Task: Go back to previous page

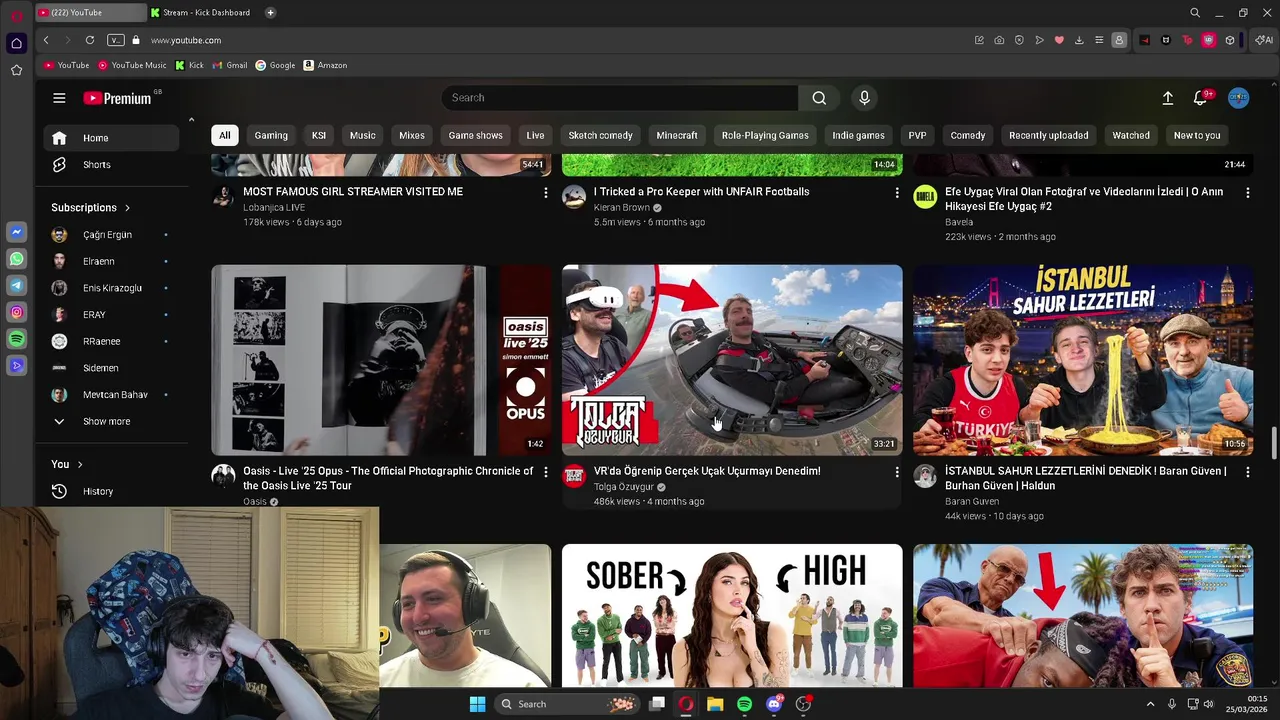Action: [x=46, y=40]
